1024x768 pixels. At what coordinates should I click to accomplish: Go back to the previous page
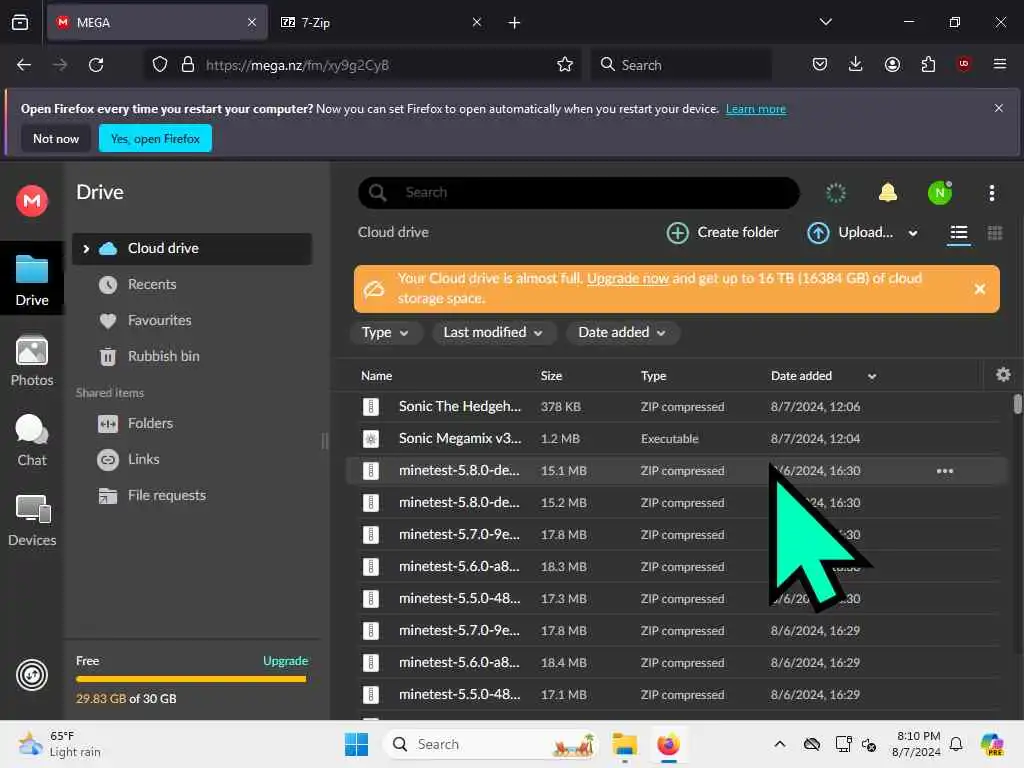[x=24, y=65]
